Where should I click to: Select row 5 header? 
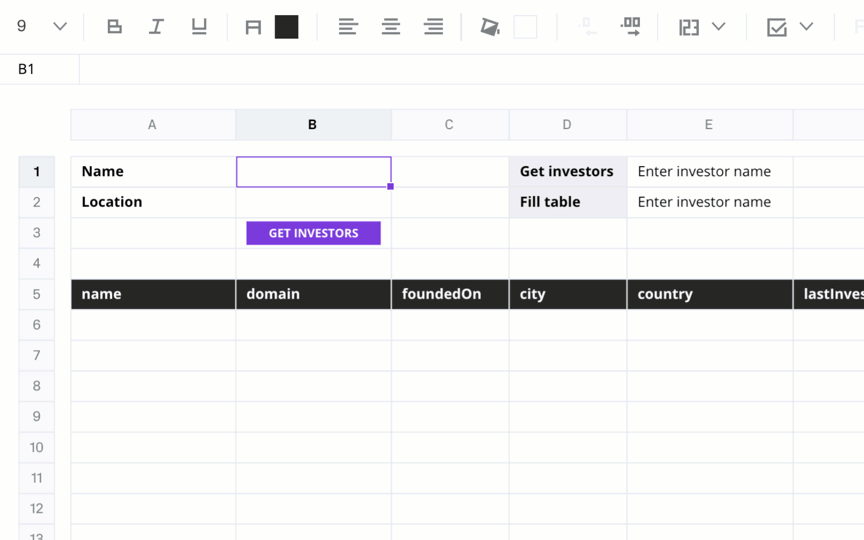click(36, 294)
